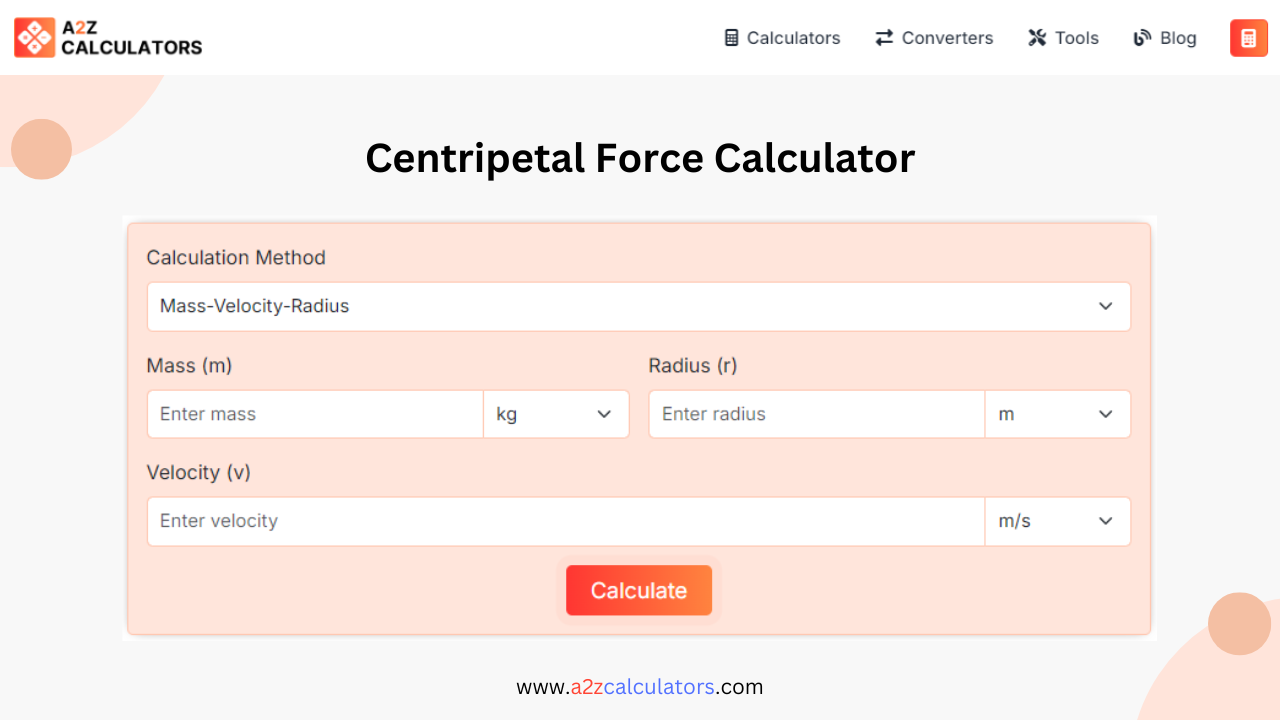The width and height of the screenshot is (1280, 720).
Task: Click the chevron on the m/s unit selector
Action: (1106, 521)
